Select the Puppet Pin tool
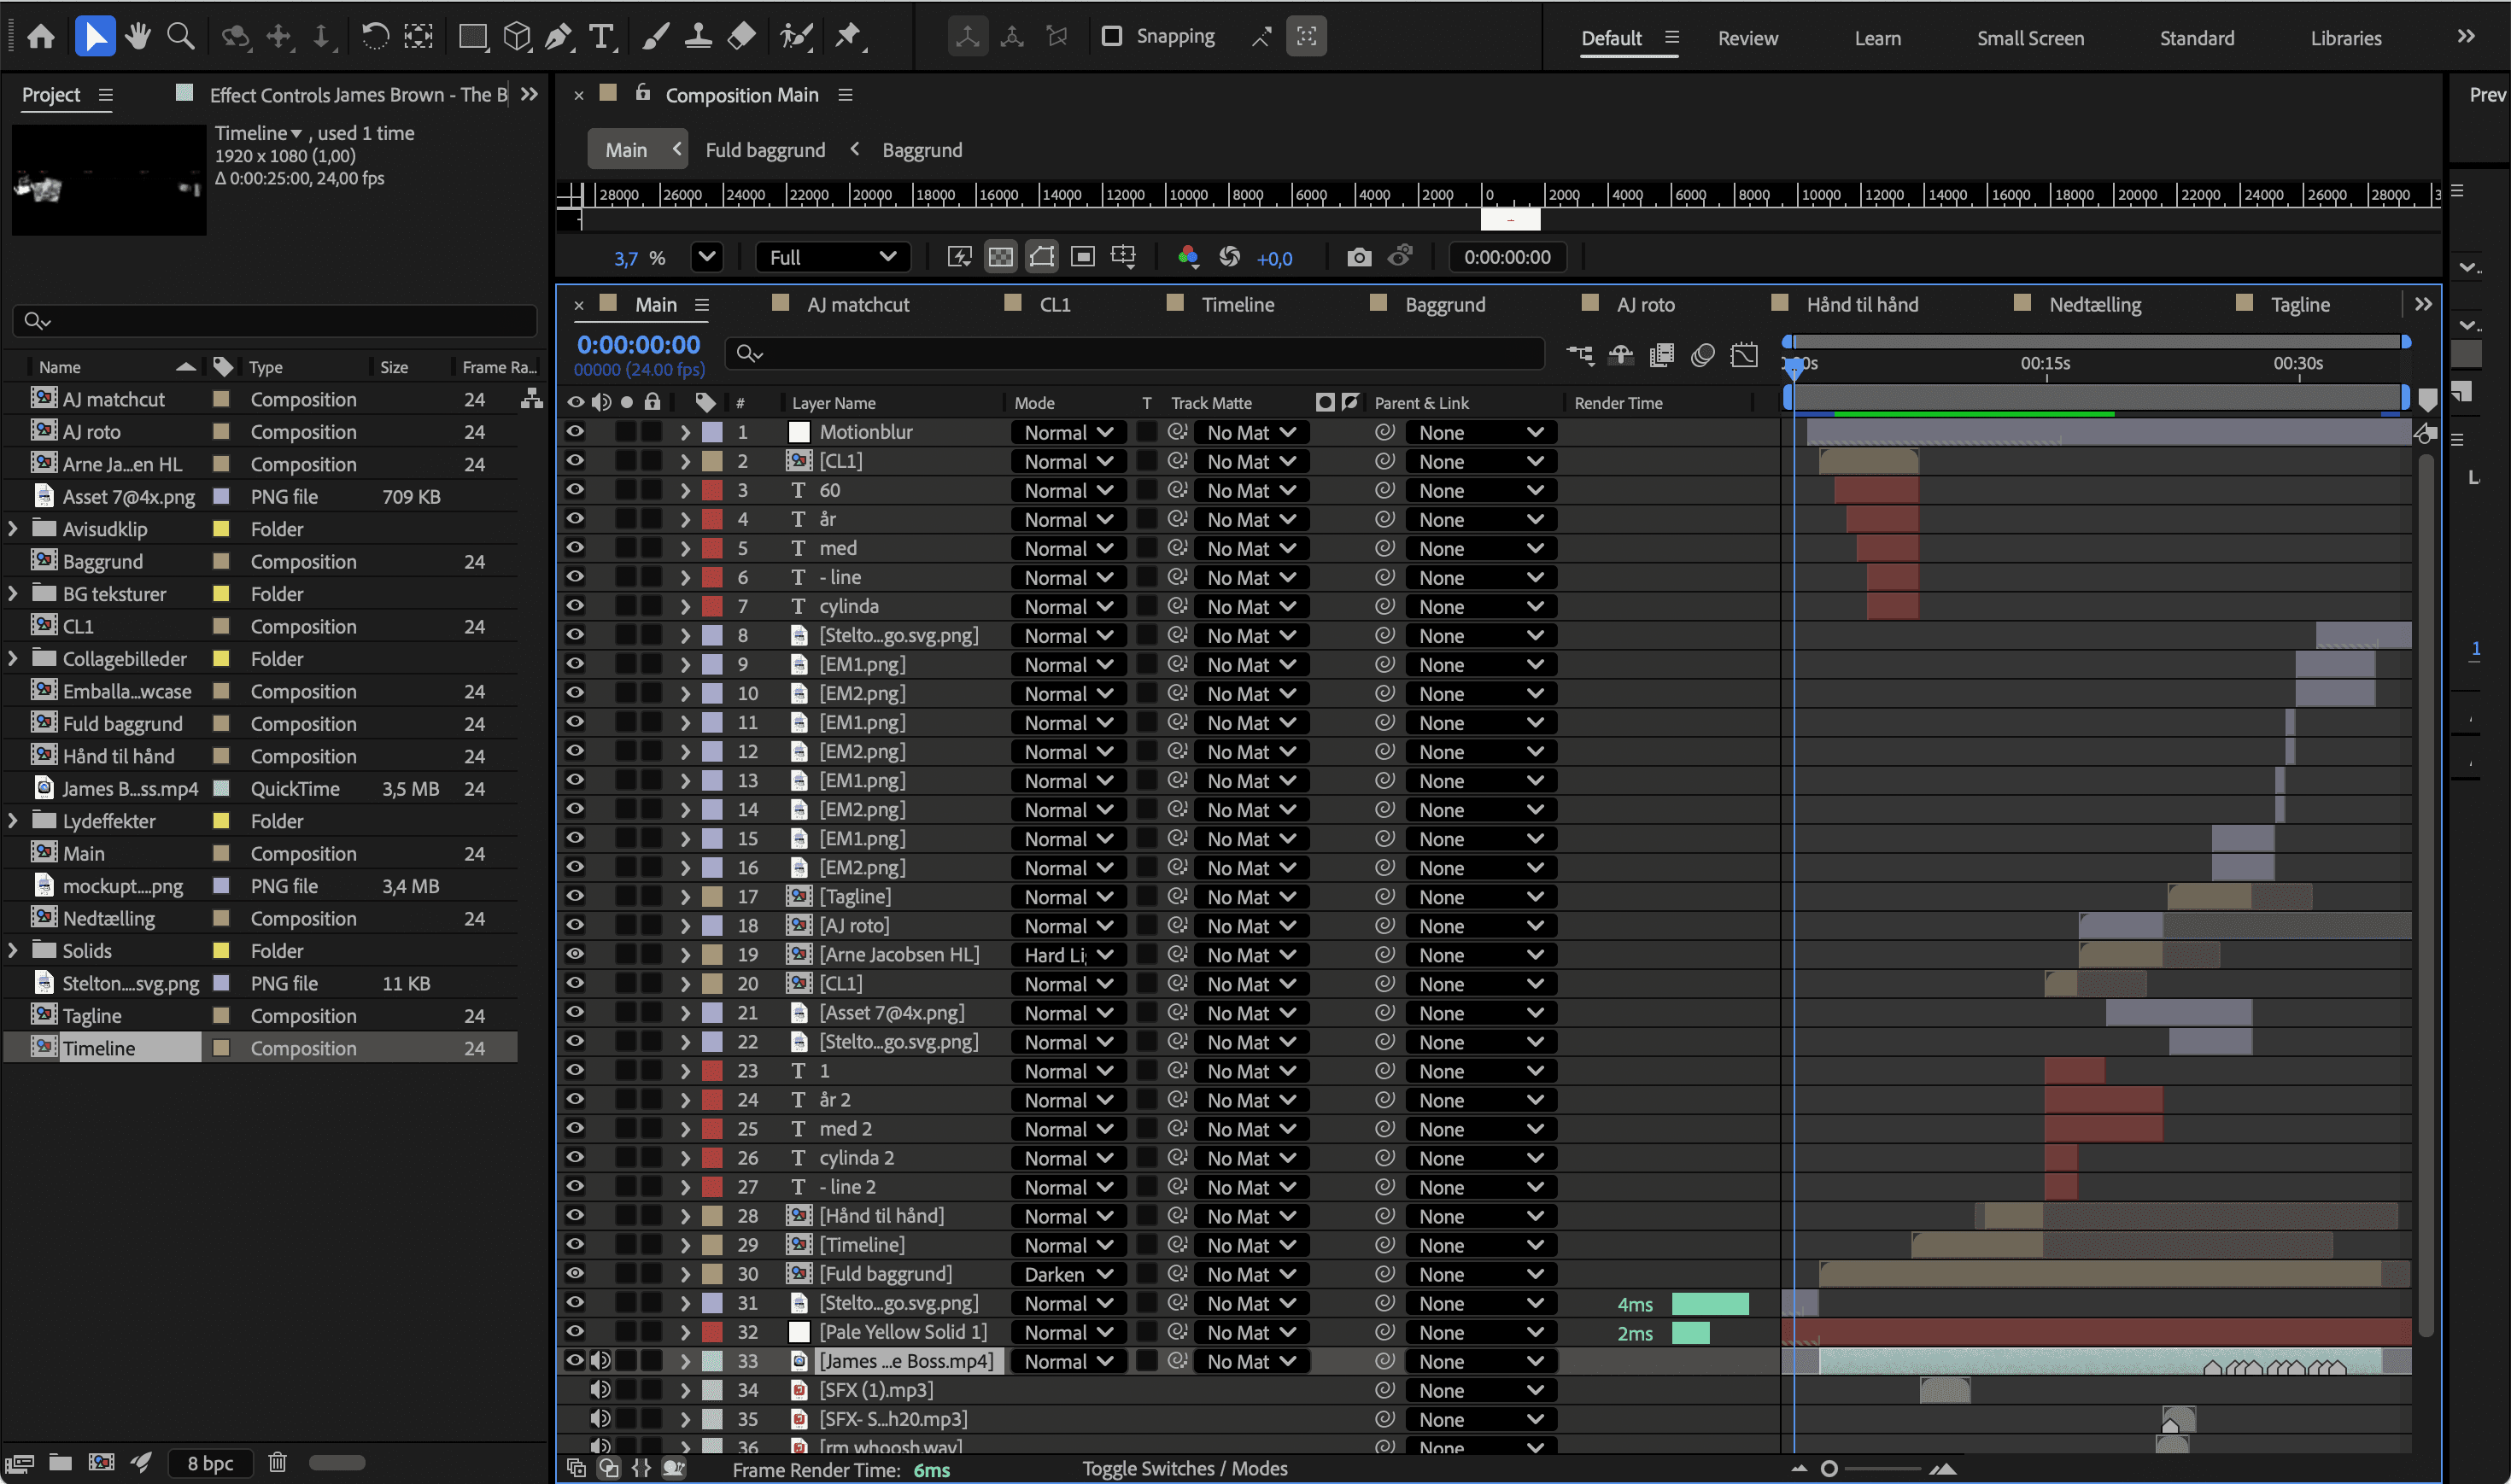 click(848, 37)
